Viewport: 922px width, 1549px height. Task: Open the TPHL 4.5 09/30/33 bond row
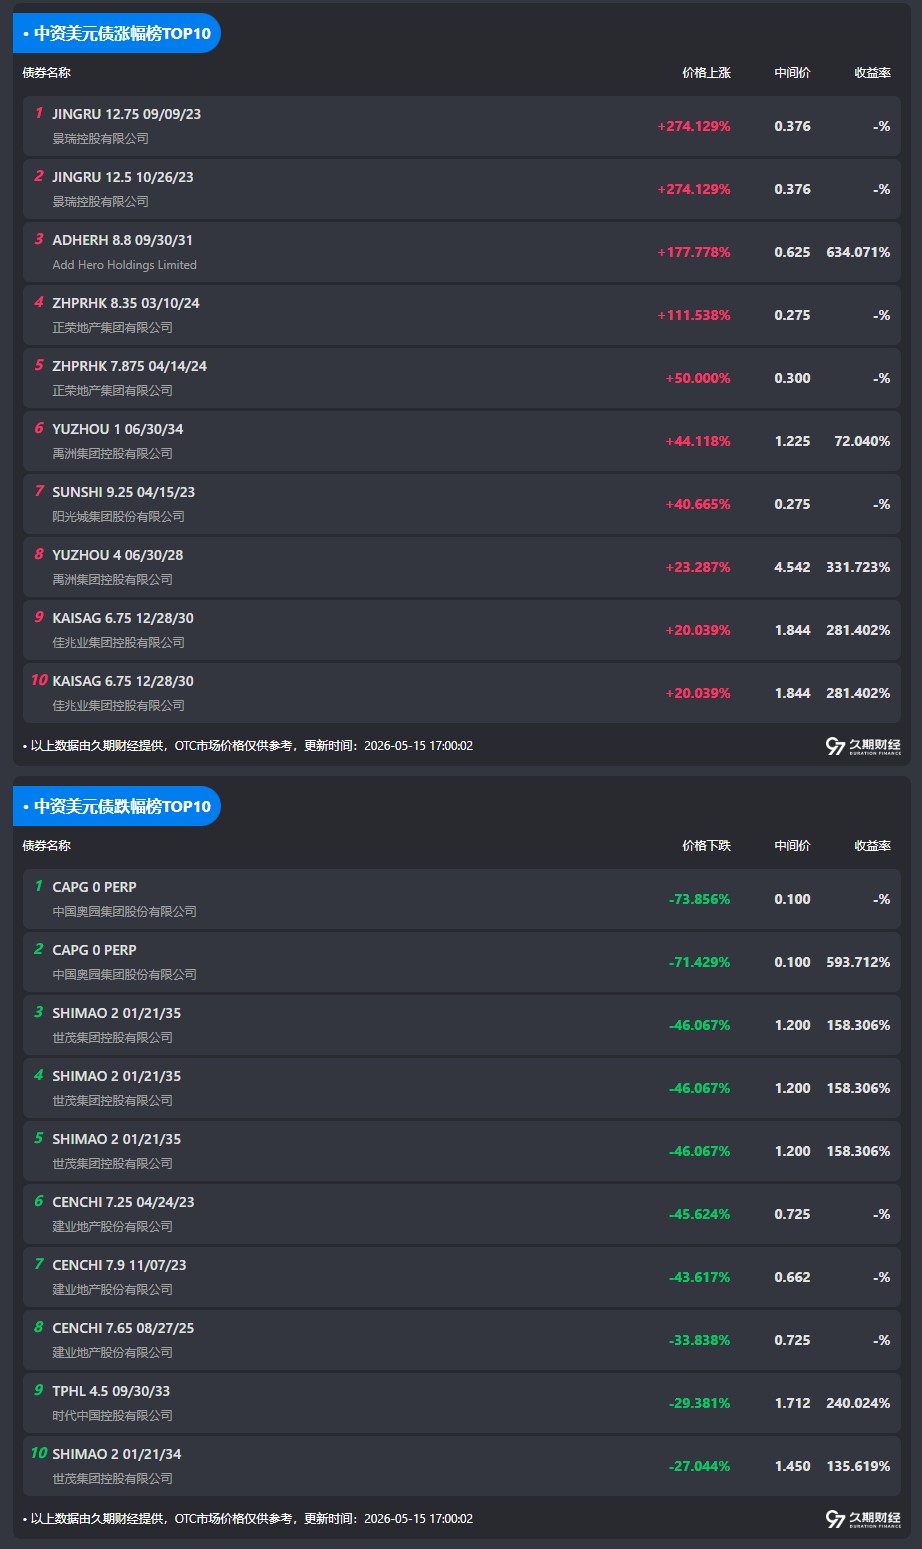(462, 1403)
